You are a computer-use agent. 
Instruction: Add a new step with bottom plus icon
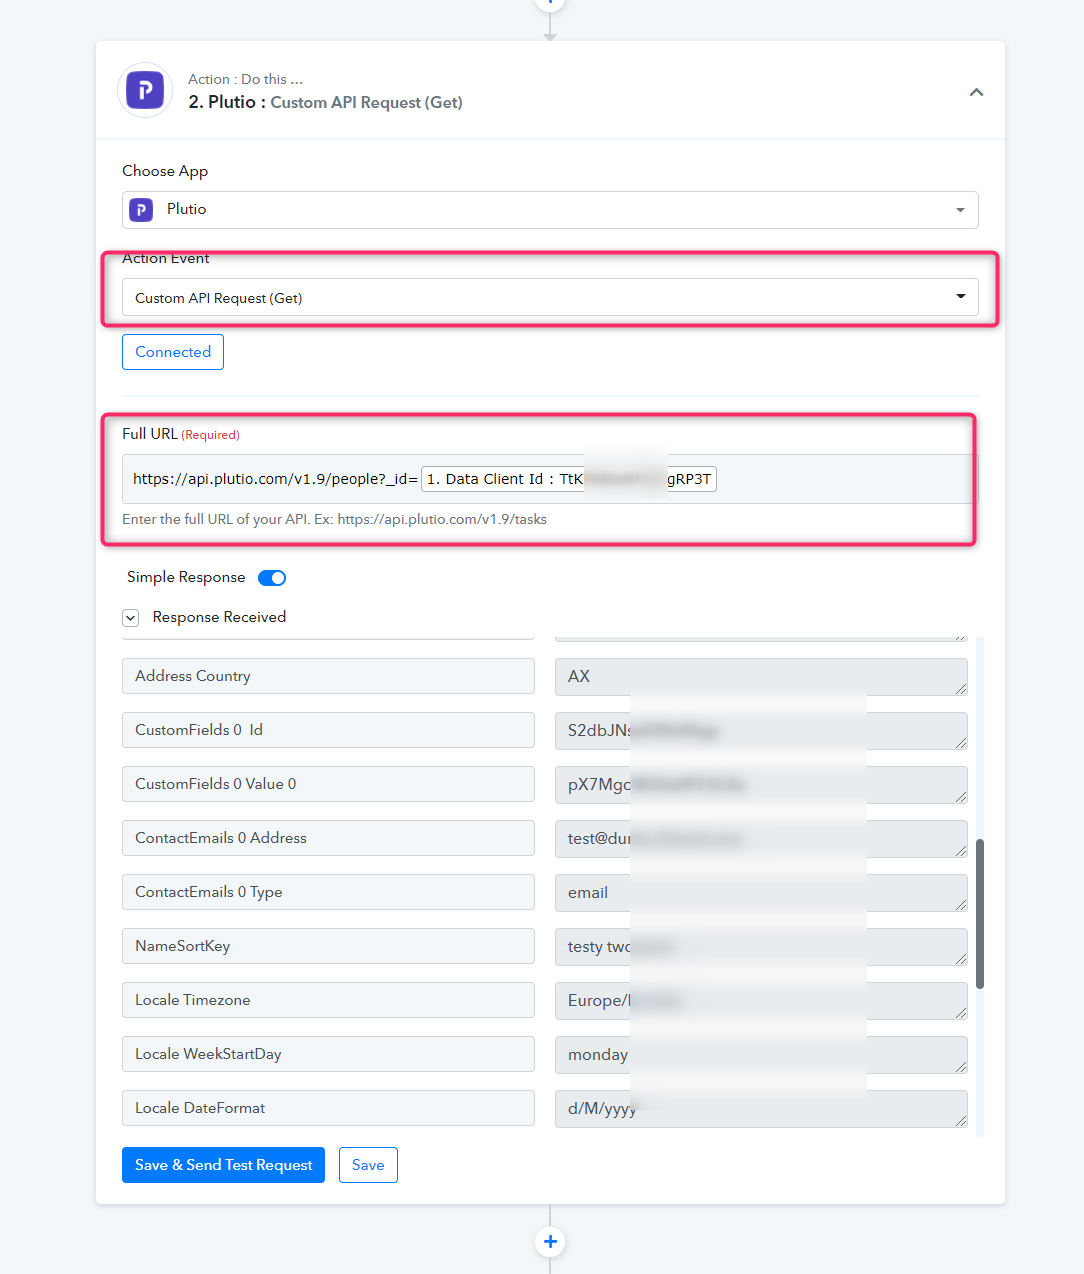point(550,1242)
